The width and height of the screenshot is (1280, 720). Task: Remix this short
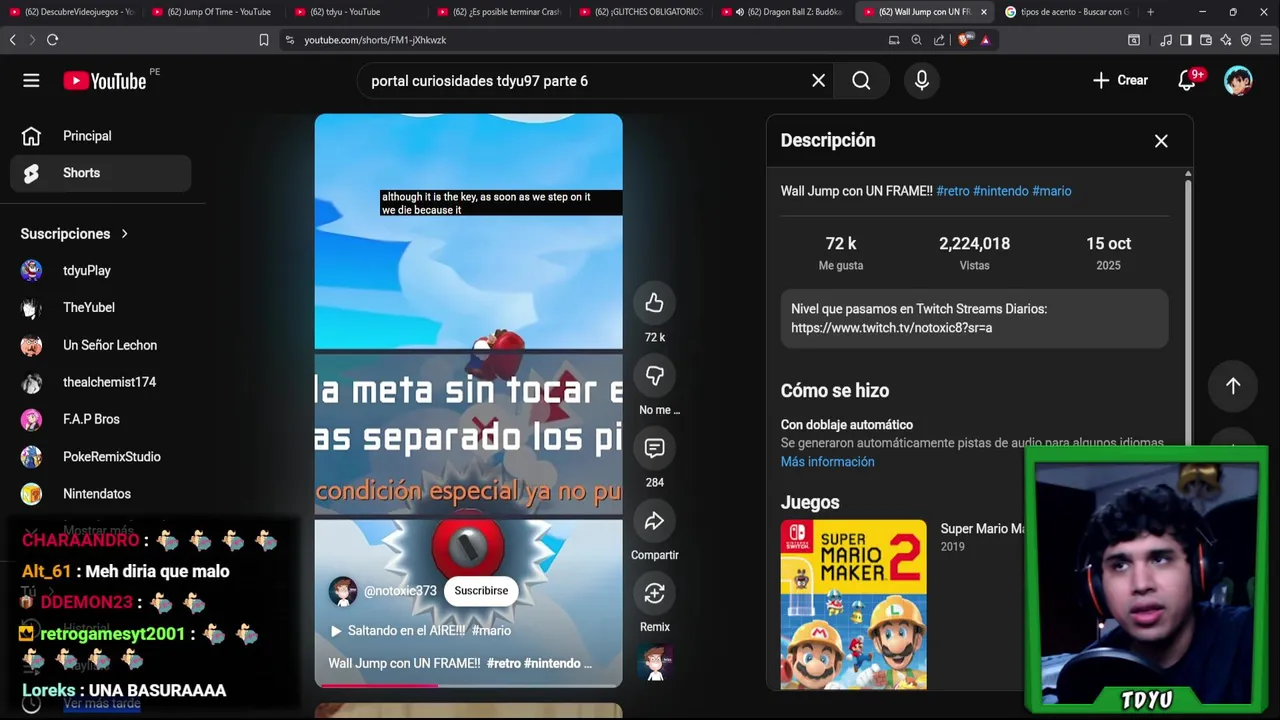pos(654,594)
